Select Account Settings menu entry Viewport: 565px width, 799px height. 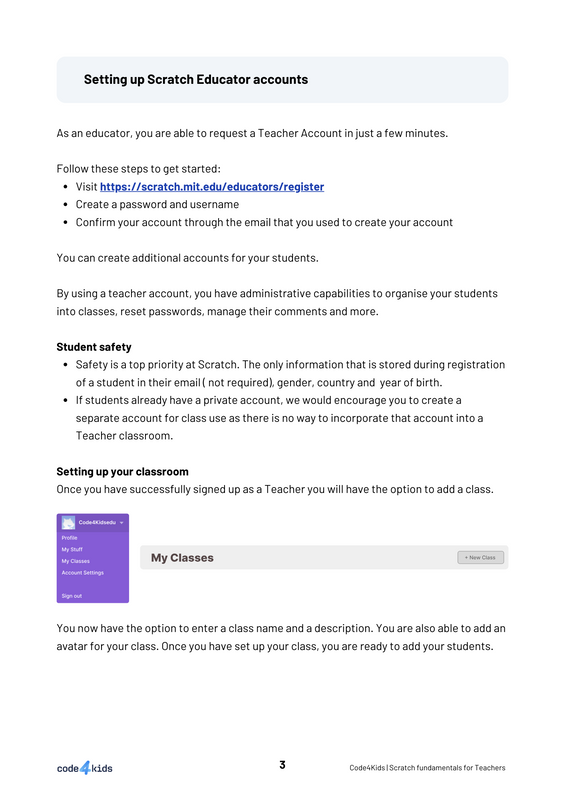point(83,573)
